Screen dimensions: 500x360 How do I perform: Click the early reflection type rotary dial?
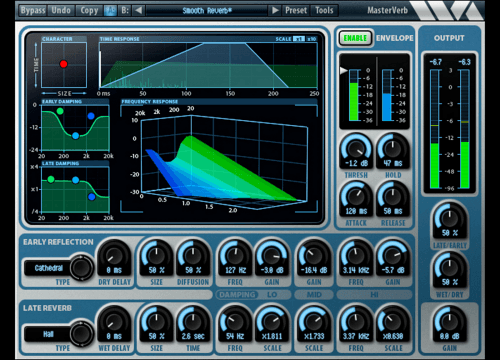81,267
